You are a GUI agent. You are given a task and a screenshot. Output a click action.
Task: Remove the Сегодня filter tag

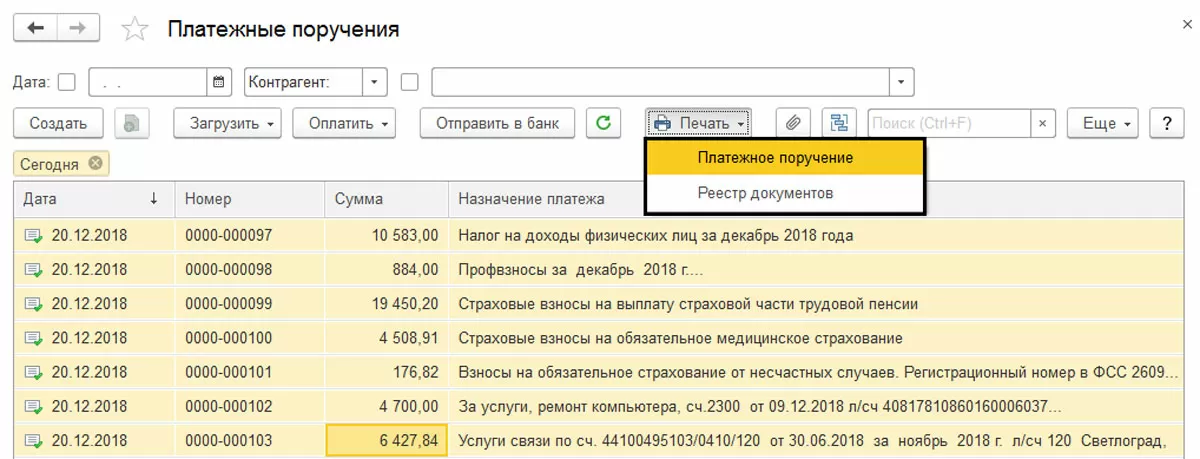click(x=95, y=163)
